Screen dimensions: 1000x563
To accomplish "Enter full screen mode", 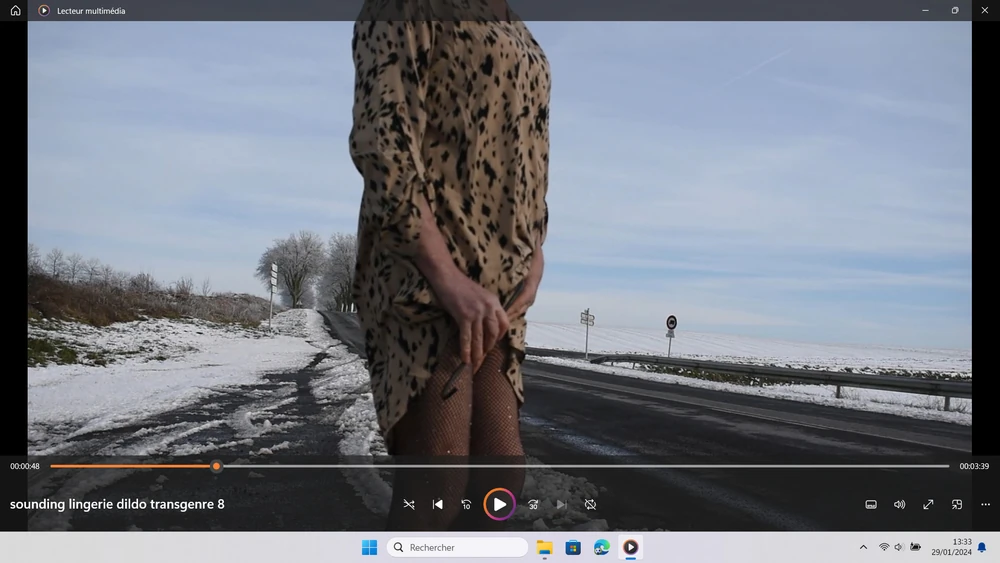I will pos(928,505).
